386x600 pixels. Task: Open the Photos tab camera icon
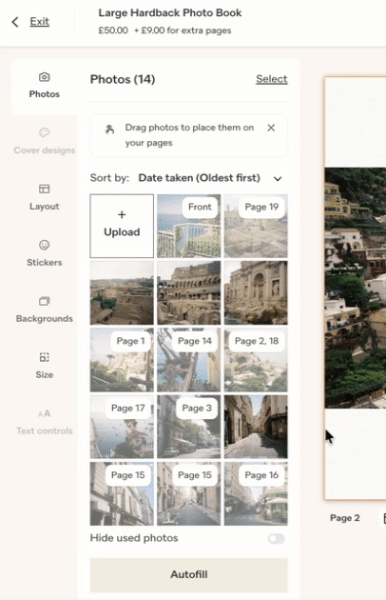(44, 77)
